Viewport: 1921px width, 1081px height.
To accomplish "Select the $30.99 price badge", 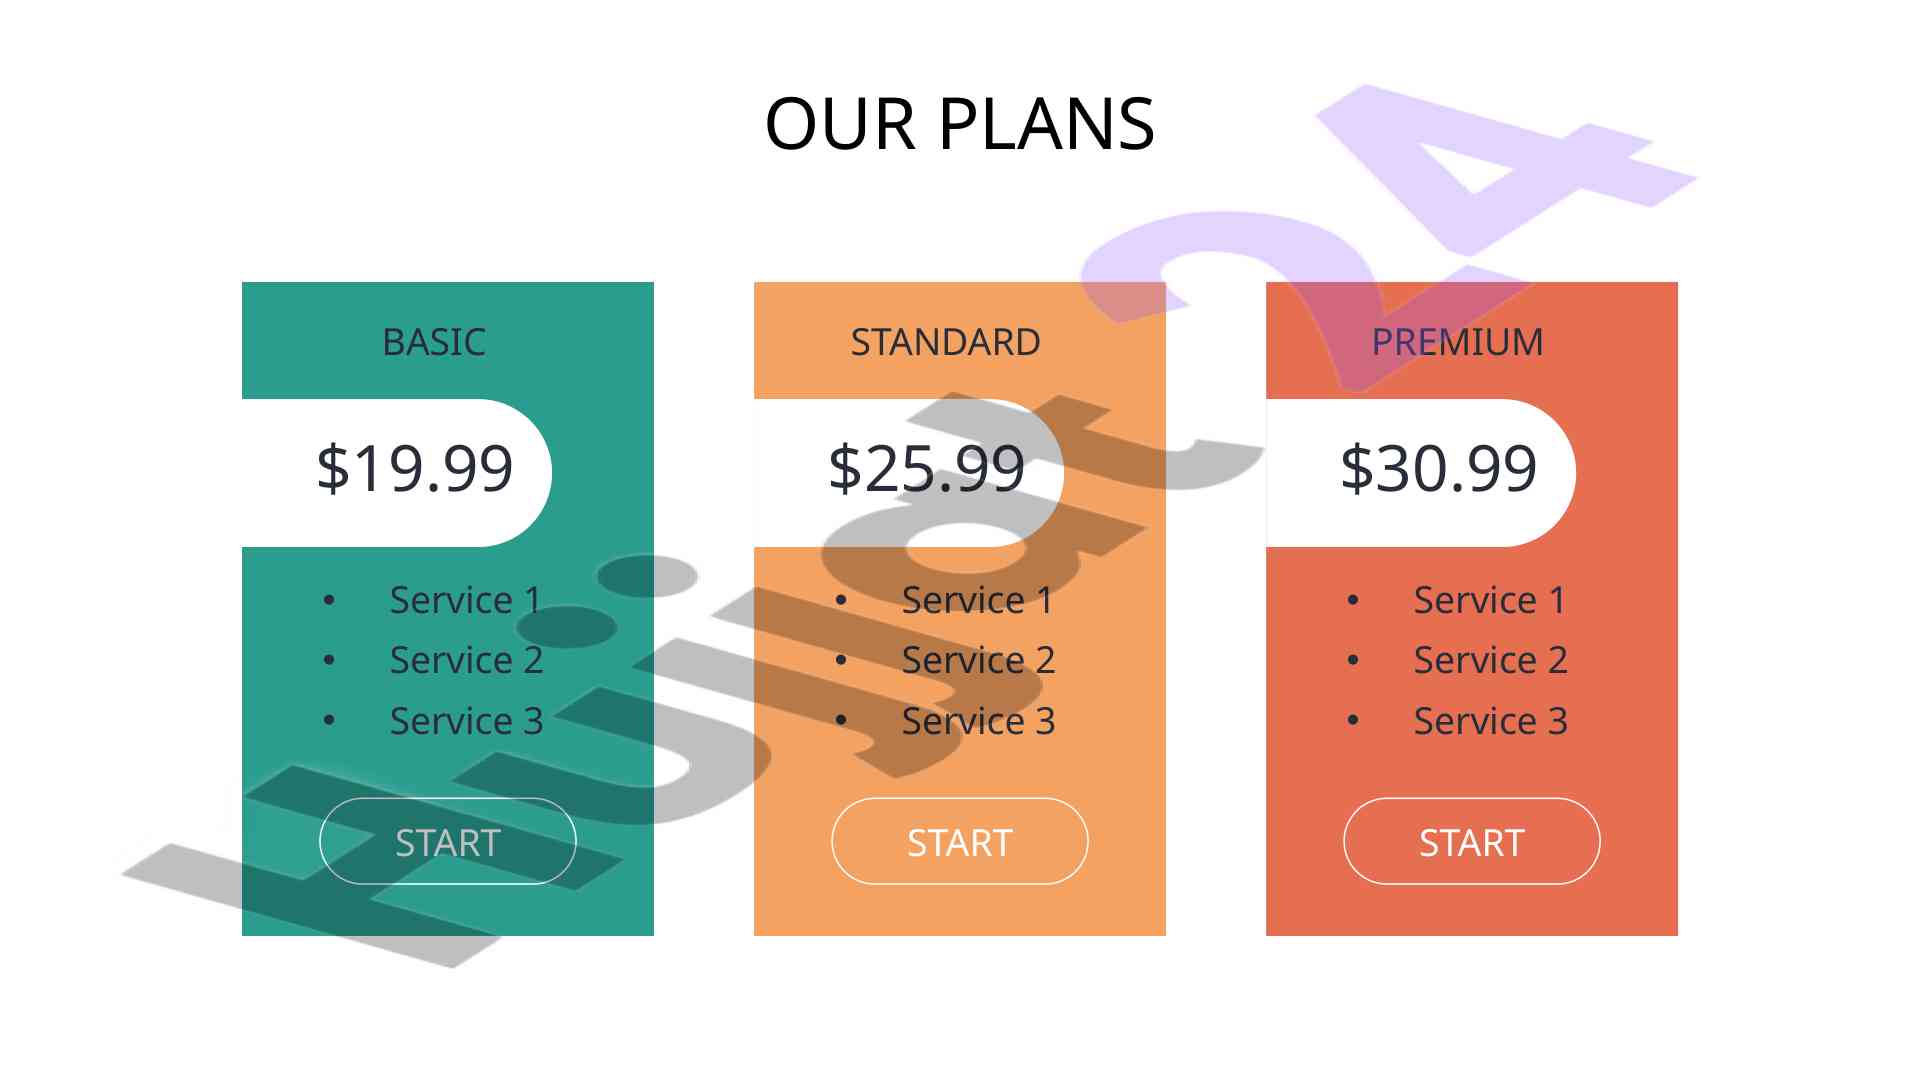I will (x=1421, y=473).
